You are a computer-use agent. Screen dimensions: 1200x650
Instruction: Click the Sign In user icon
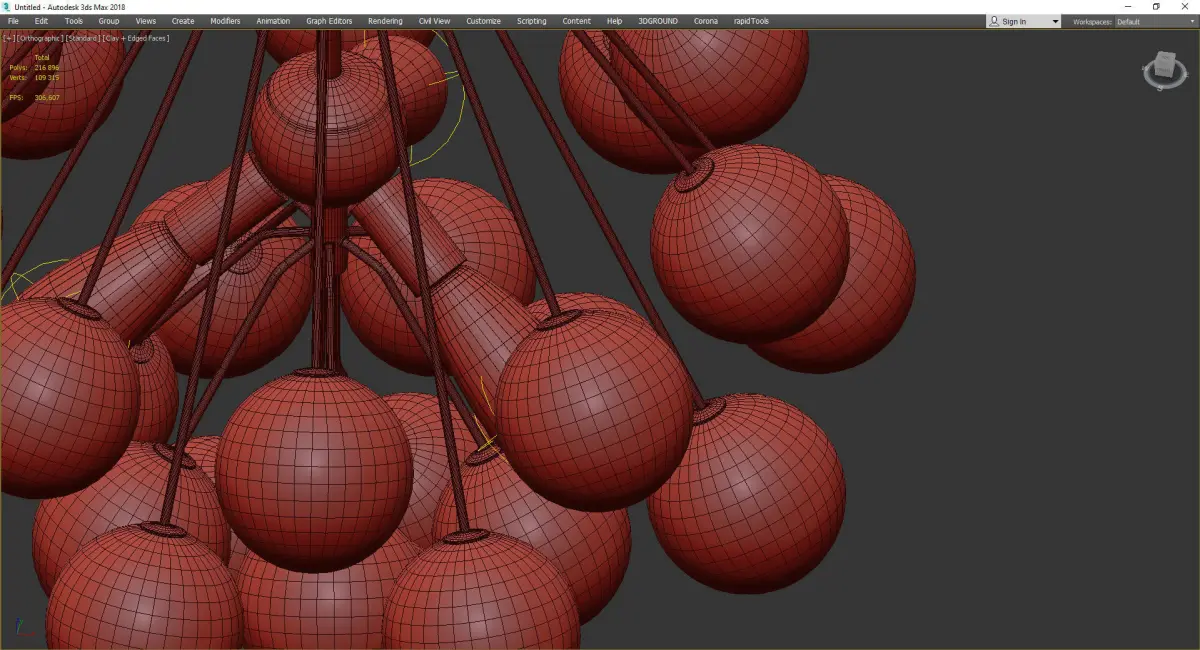coord(994,21)
